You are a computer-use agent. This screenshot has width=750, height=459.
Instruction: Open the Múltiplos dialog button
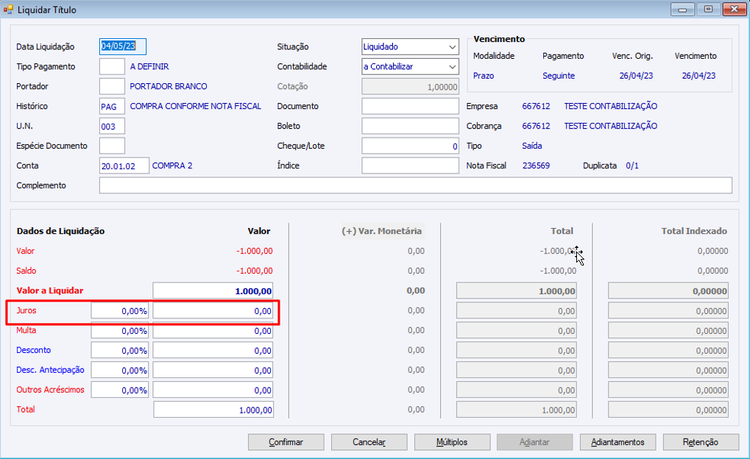point(452,441)
